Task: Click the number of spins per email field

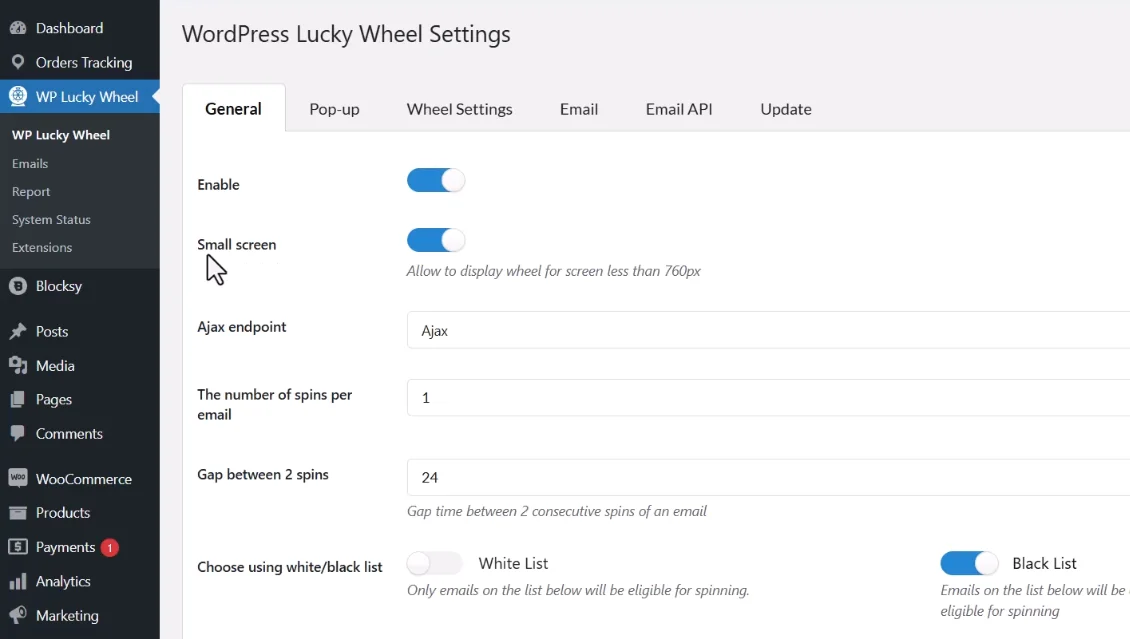Action: [x=768, y=398]
